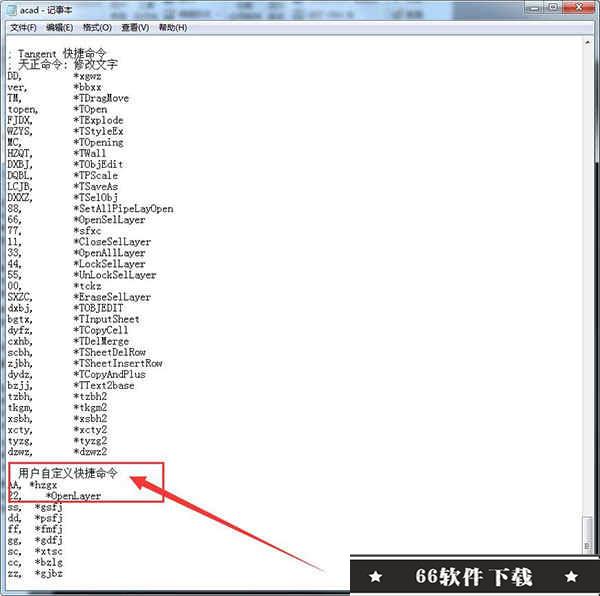Click the vertical scrollbar thumb
The image size is (600, 596).
click(x=587, y=535)
